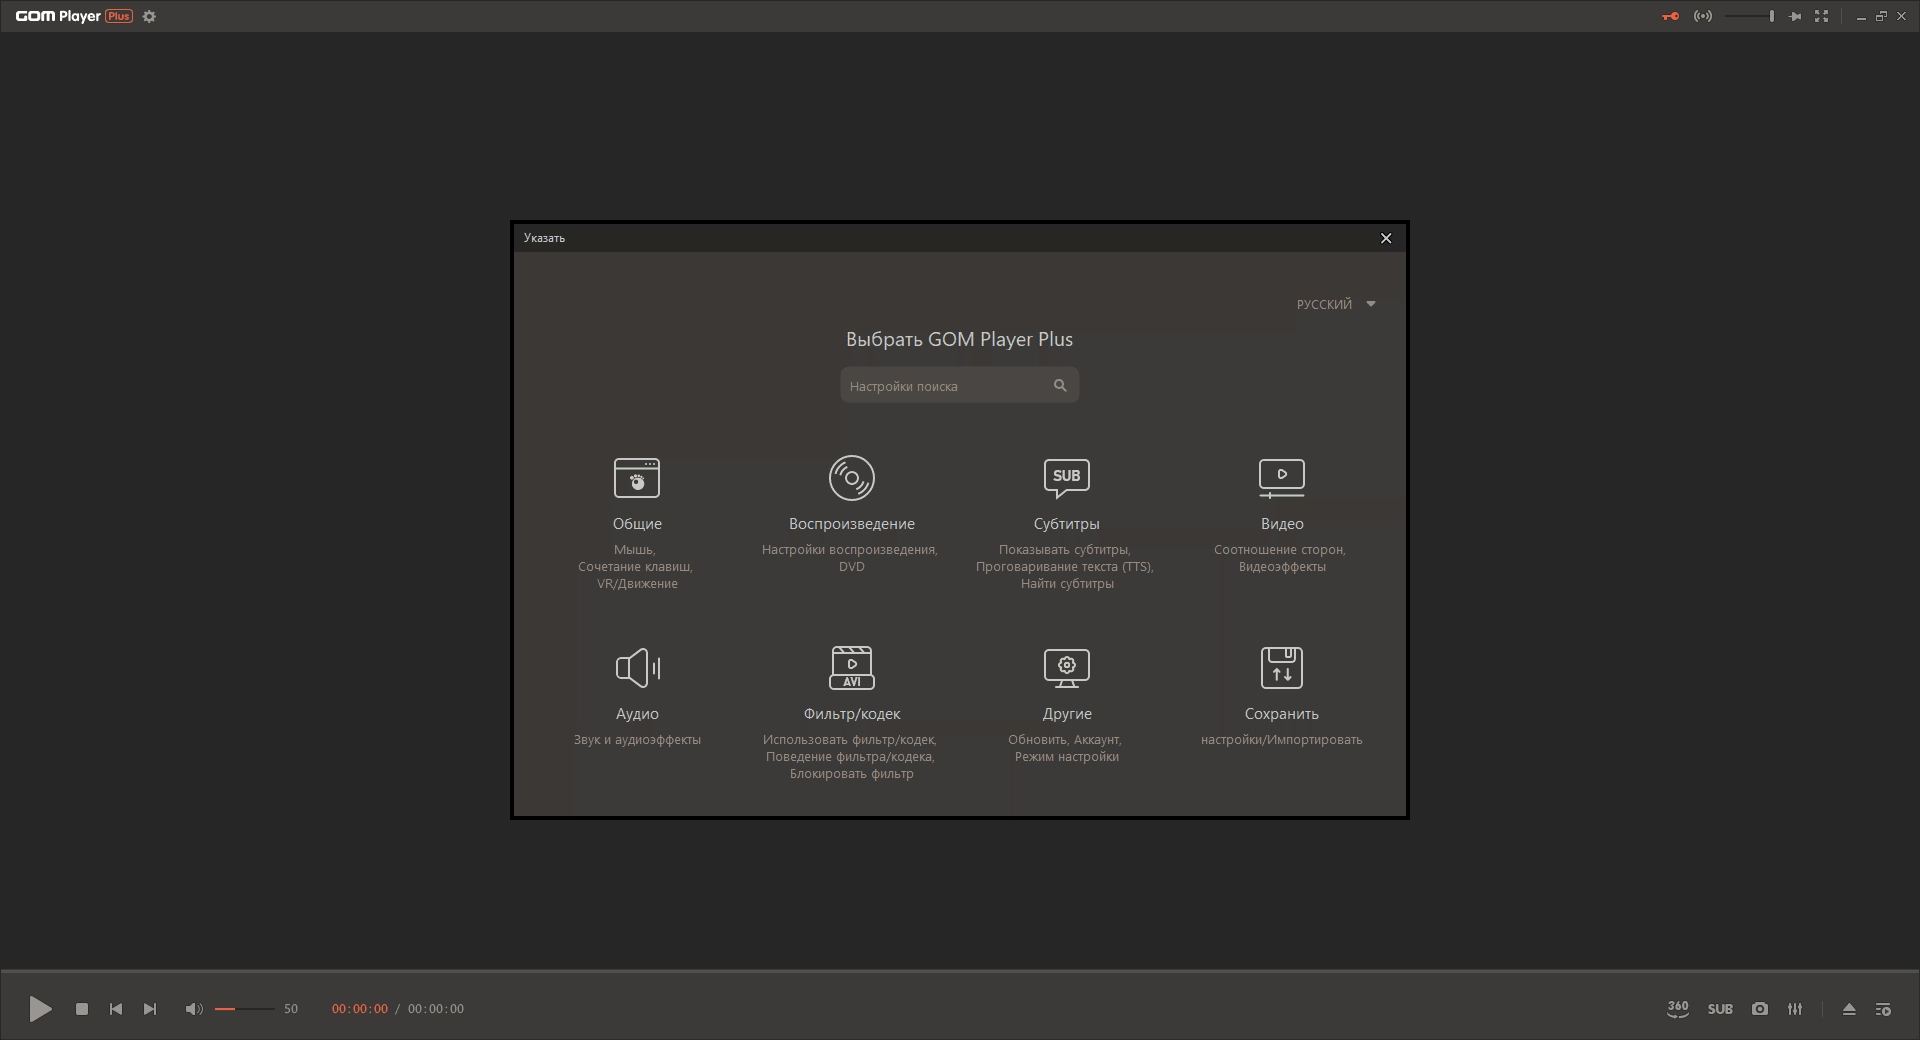Mute audio using the speaker icon
The width and height of the screenshot is (1920, 1040).
click(x=194, y=1009)
